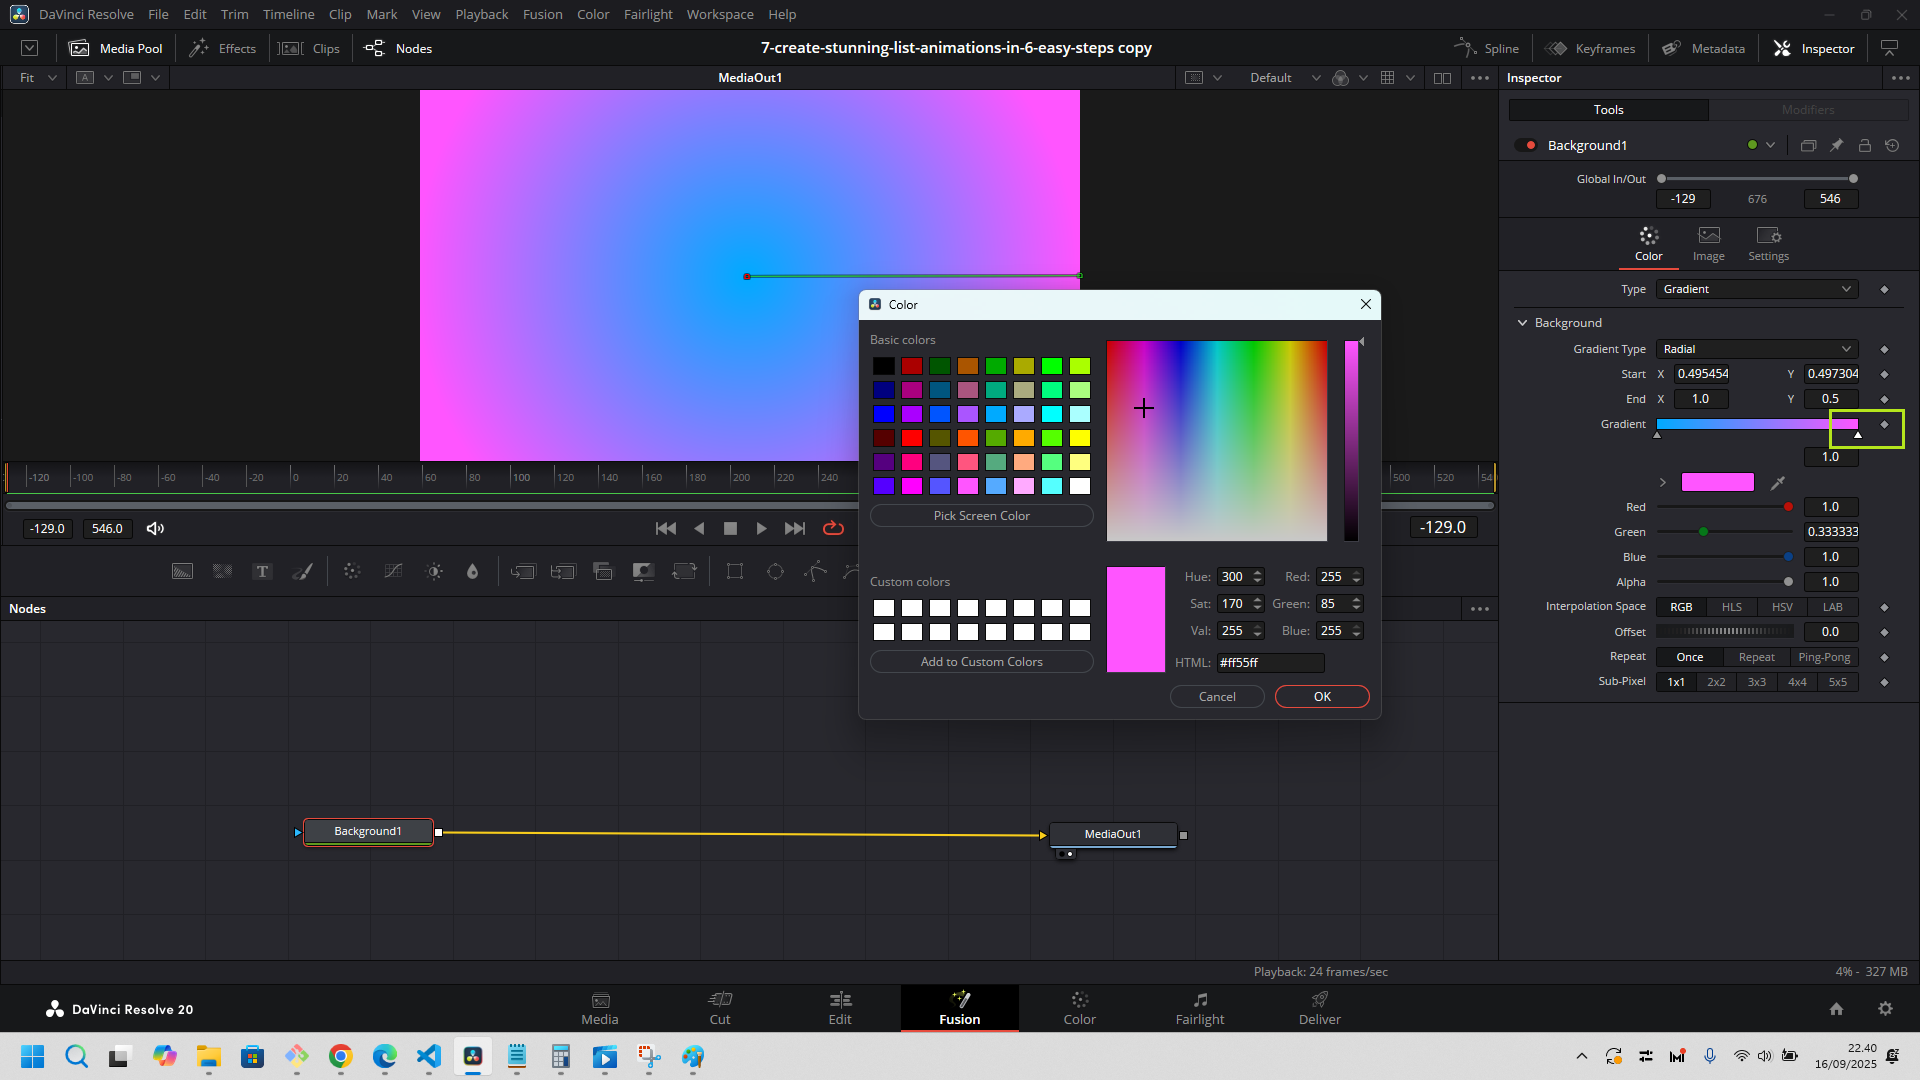Screen dimensions: 1920x1080
Task: Lock the Background1 tool controls
Action: point(1864,145)
